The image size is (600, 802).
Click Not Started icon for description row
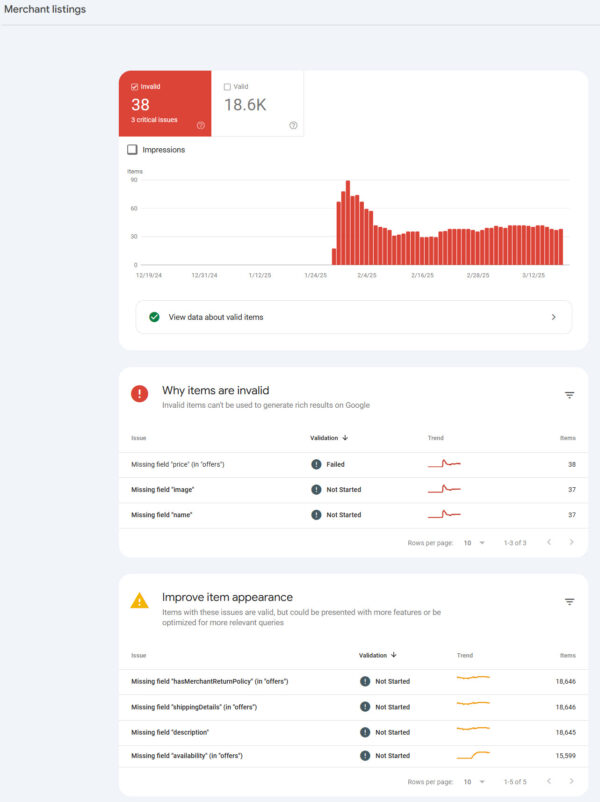(365, 732)
